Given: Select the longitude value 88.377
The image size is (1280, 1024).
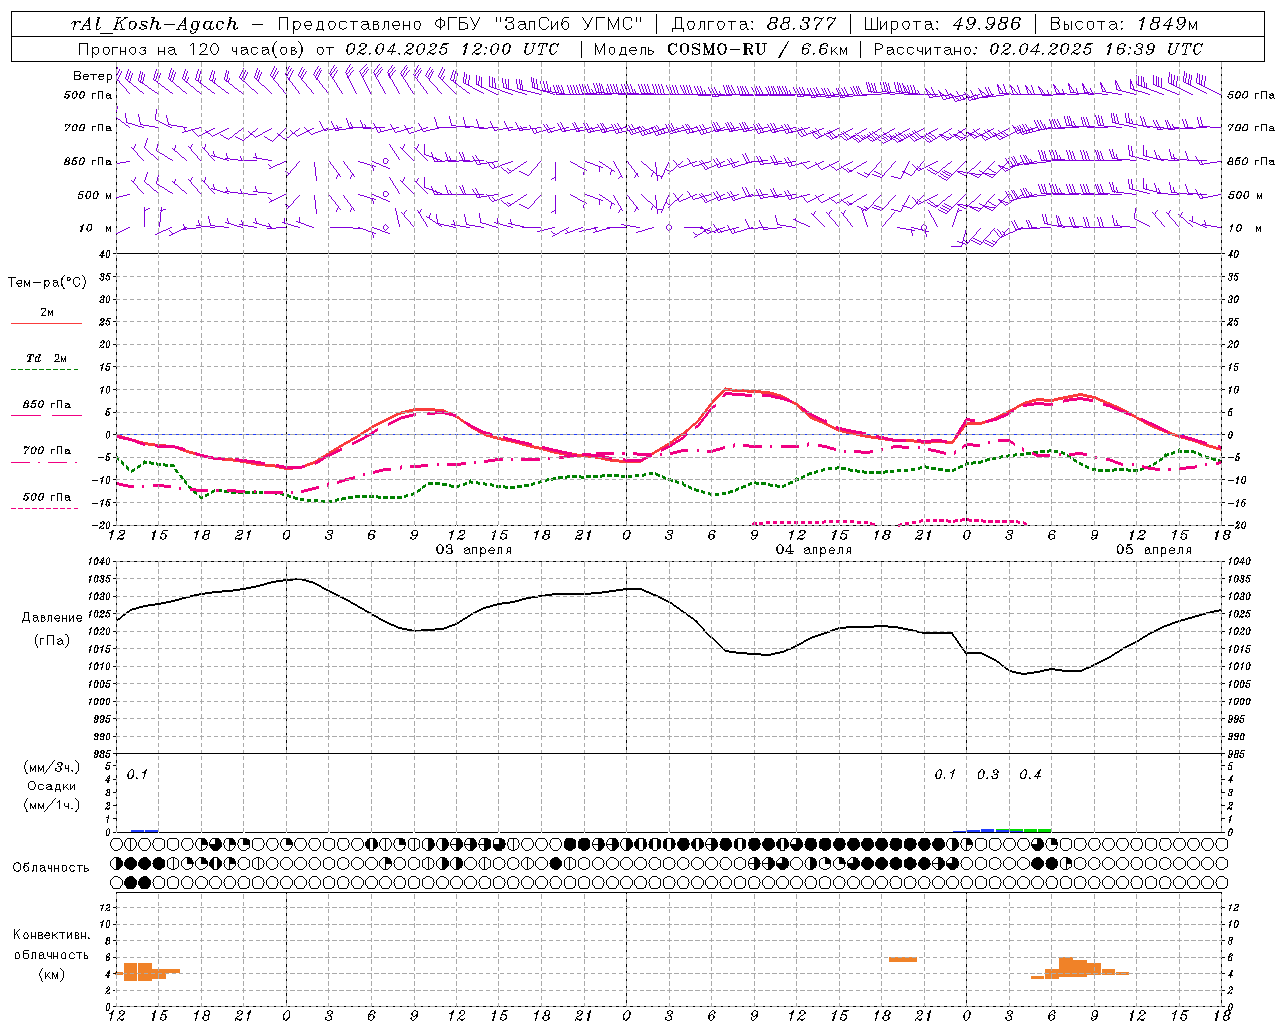Looking at the screenshot, I should (802, 24).
